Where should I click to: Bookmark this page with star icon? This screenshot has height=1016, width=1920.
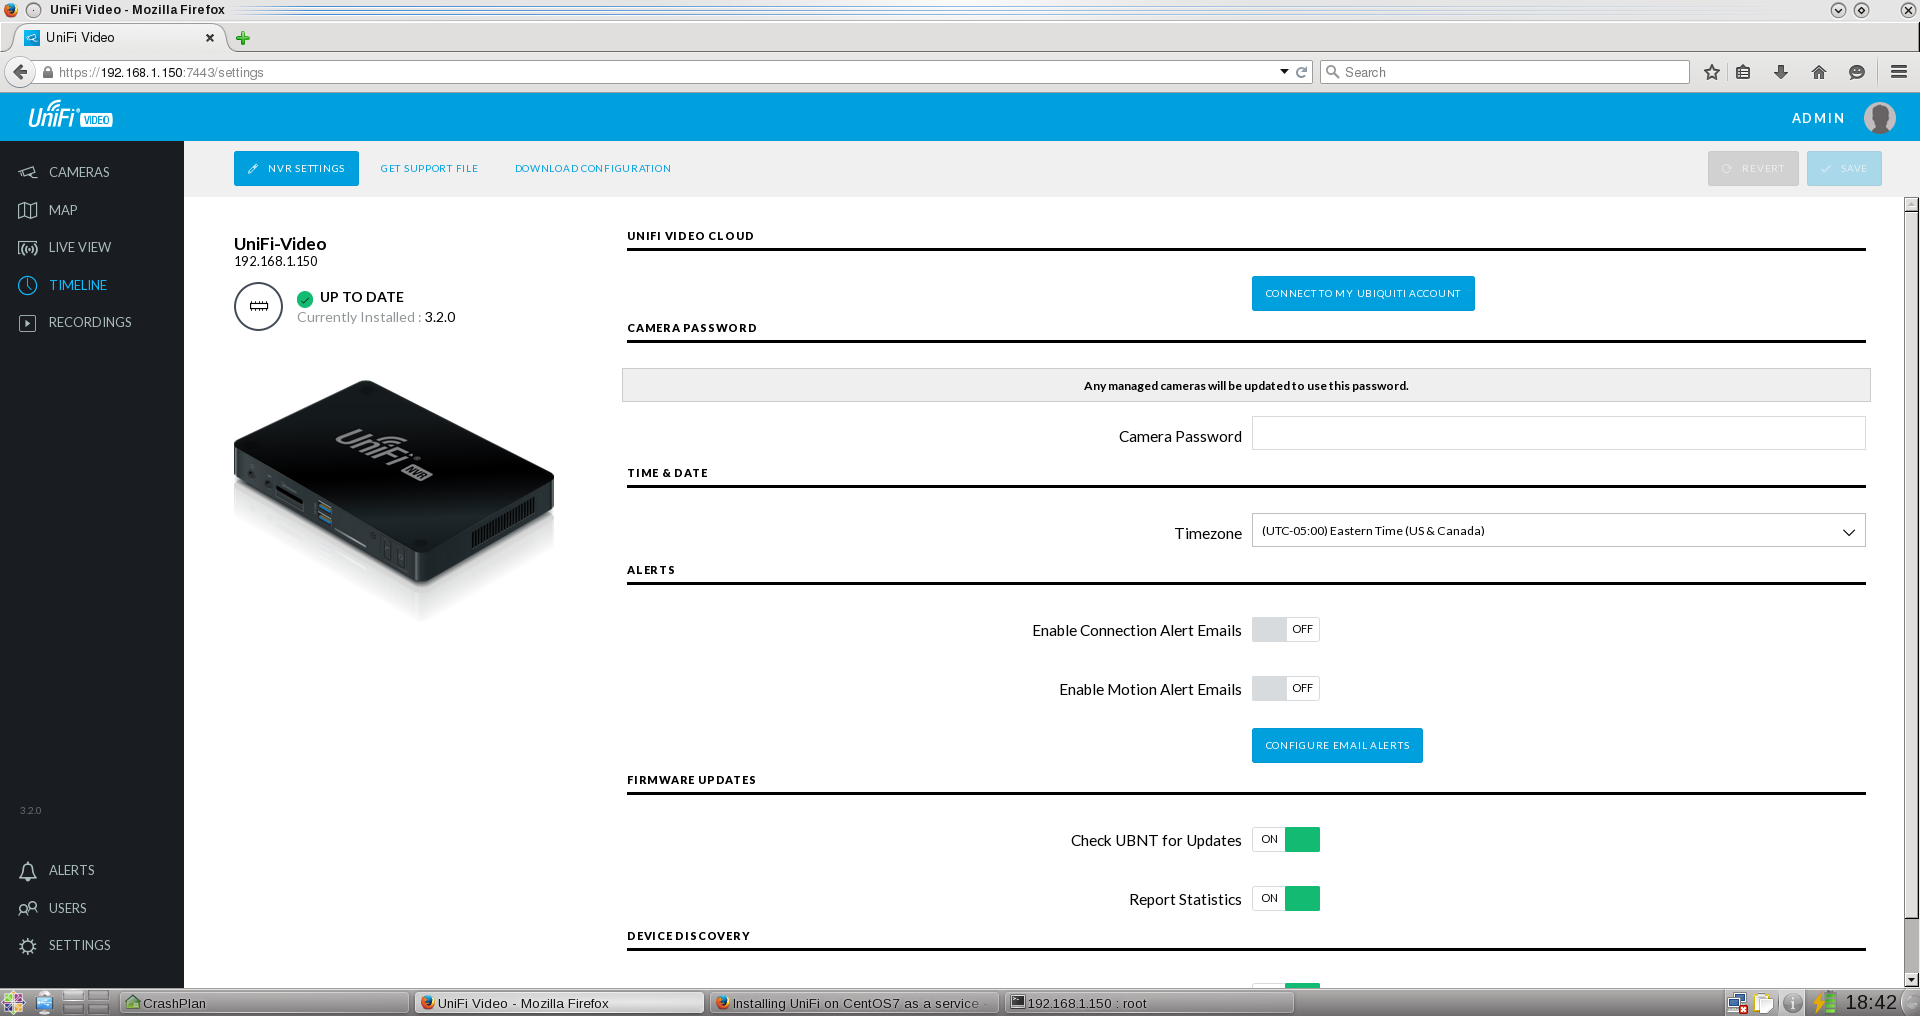coord(1712,72)
